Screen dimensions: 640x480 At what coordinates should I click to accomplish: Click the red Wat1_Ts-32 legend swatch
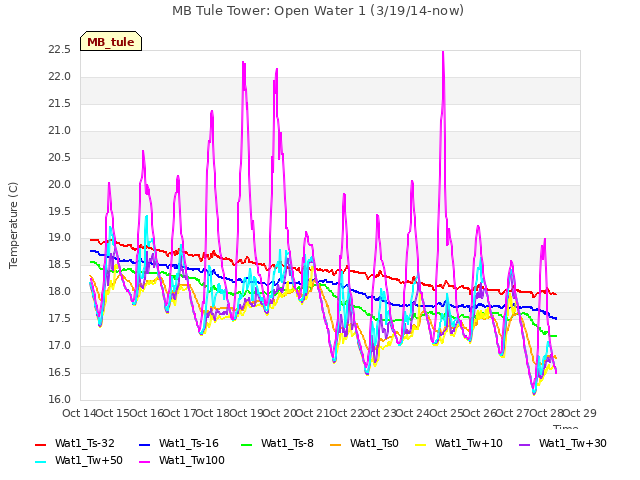pos(40,444)
